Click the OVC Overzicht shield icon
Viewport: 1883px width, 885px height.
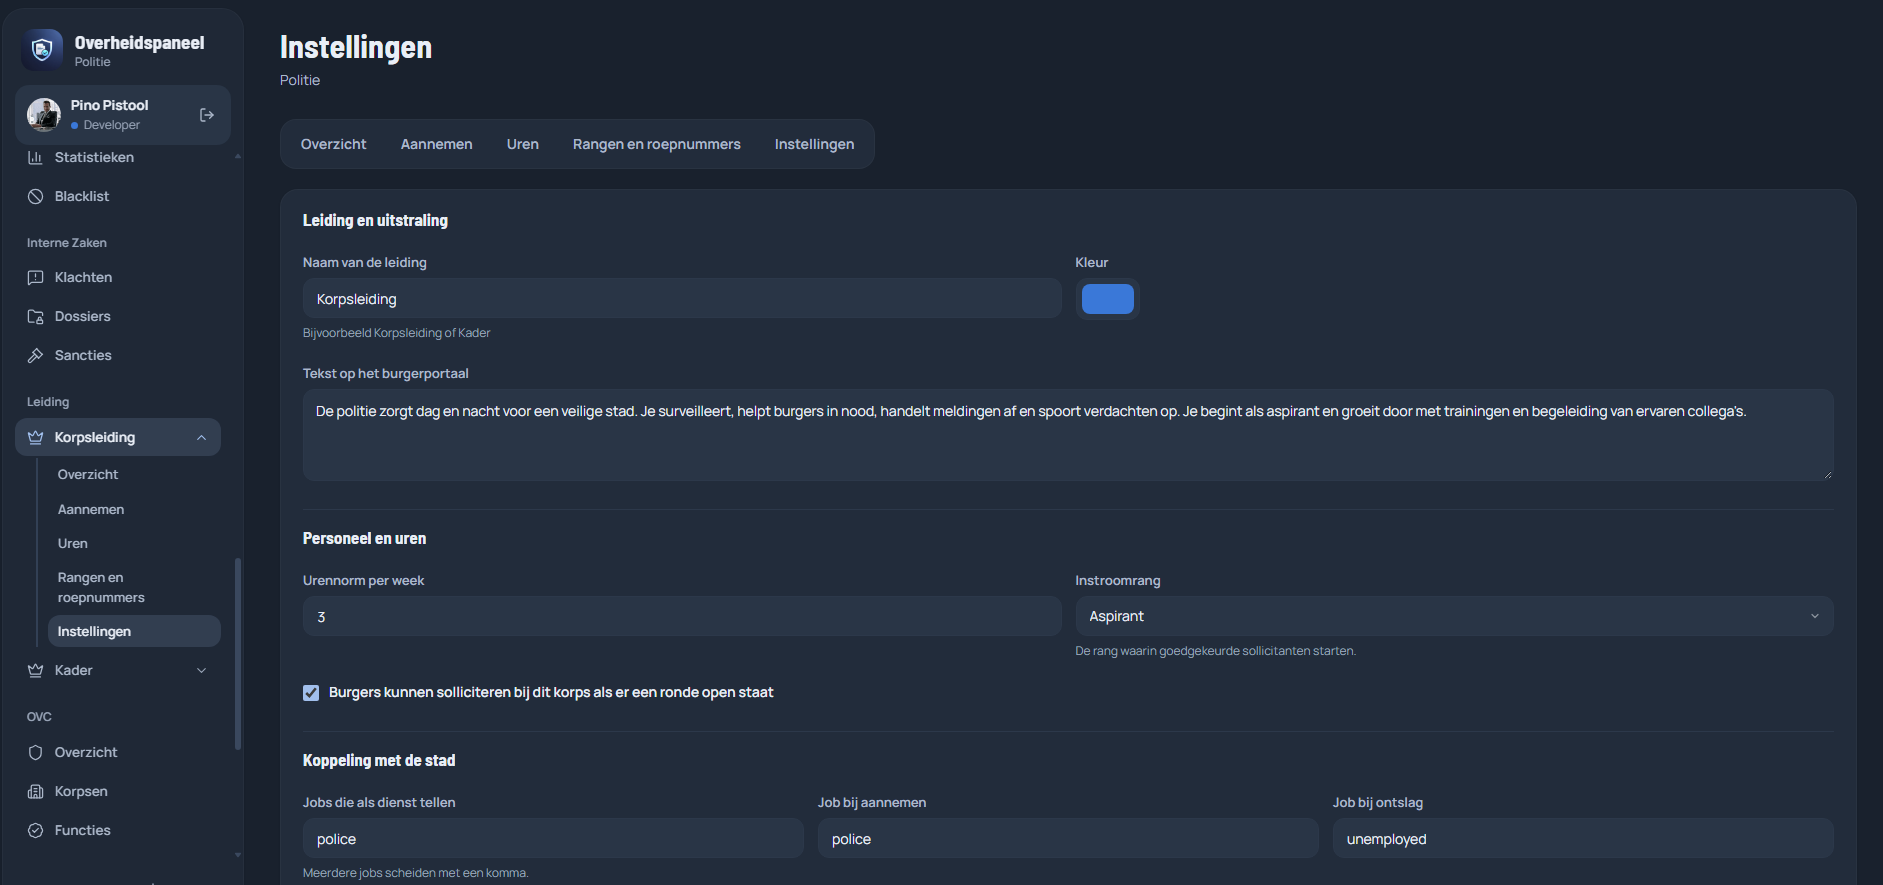(36, 752)
